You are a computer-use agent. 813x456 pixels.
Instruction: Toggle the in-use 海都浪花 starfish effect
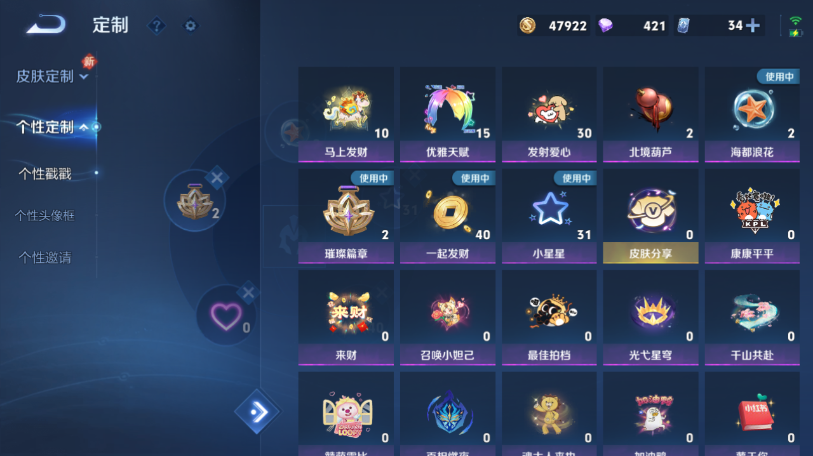coord(752,114)
